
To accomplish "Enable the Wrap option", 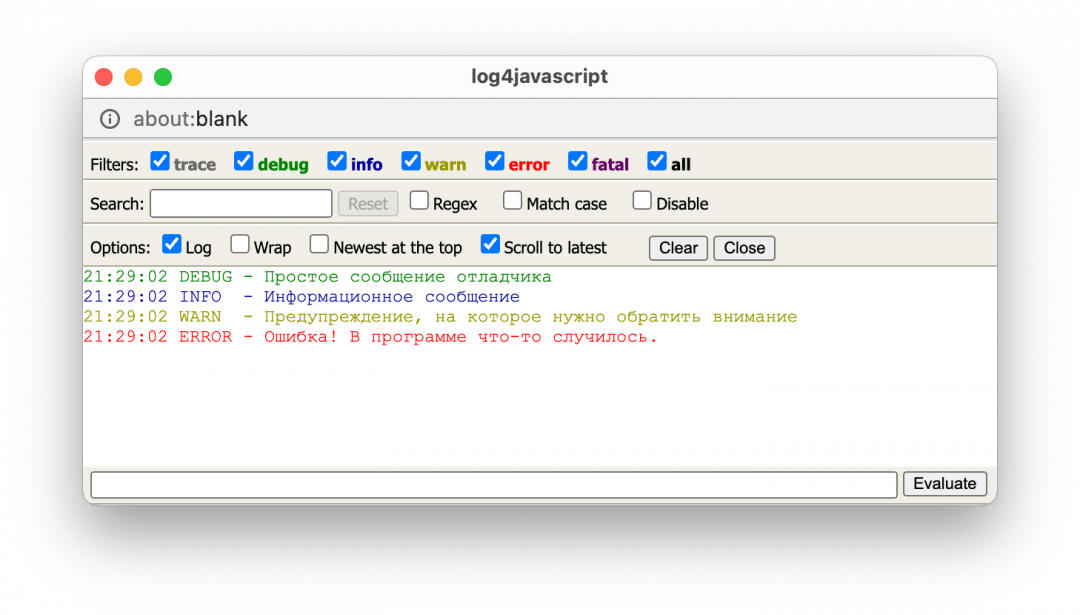I will 240,244.
